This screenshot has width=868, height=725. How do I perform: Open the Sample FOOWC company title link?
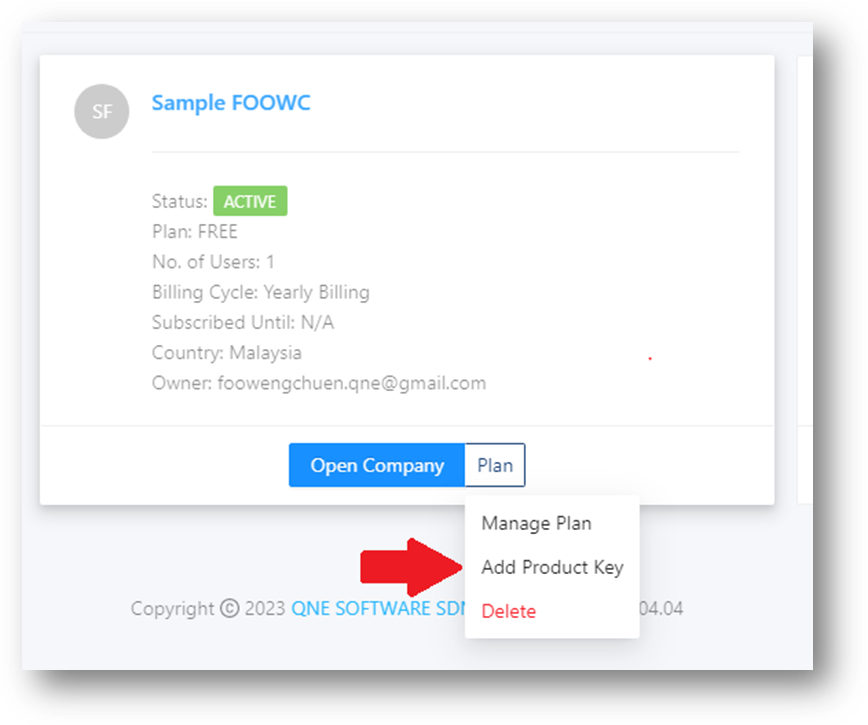click(x=231, y=103)
